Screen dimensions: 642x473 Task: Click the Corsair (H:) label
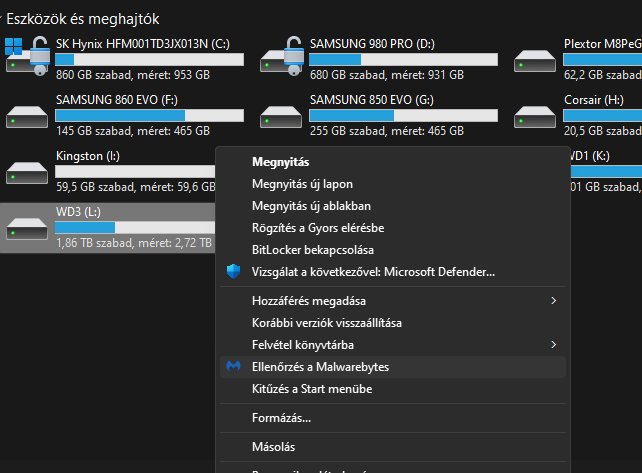pyautogui.click(x=594, y=100)
